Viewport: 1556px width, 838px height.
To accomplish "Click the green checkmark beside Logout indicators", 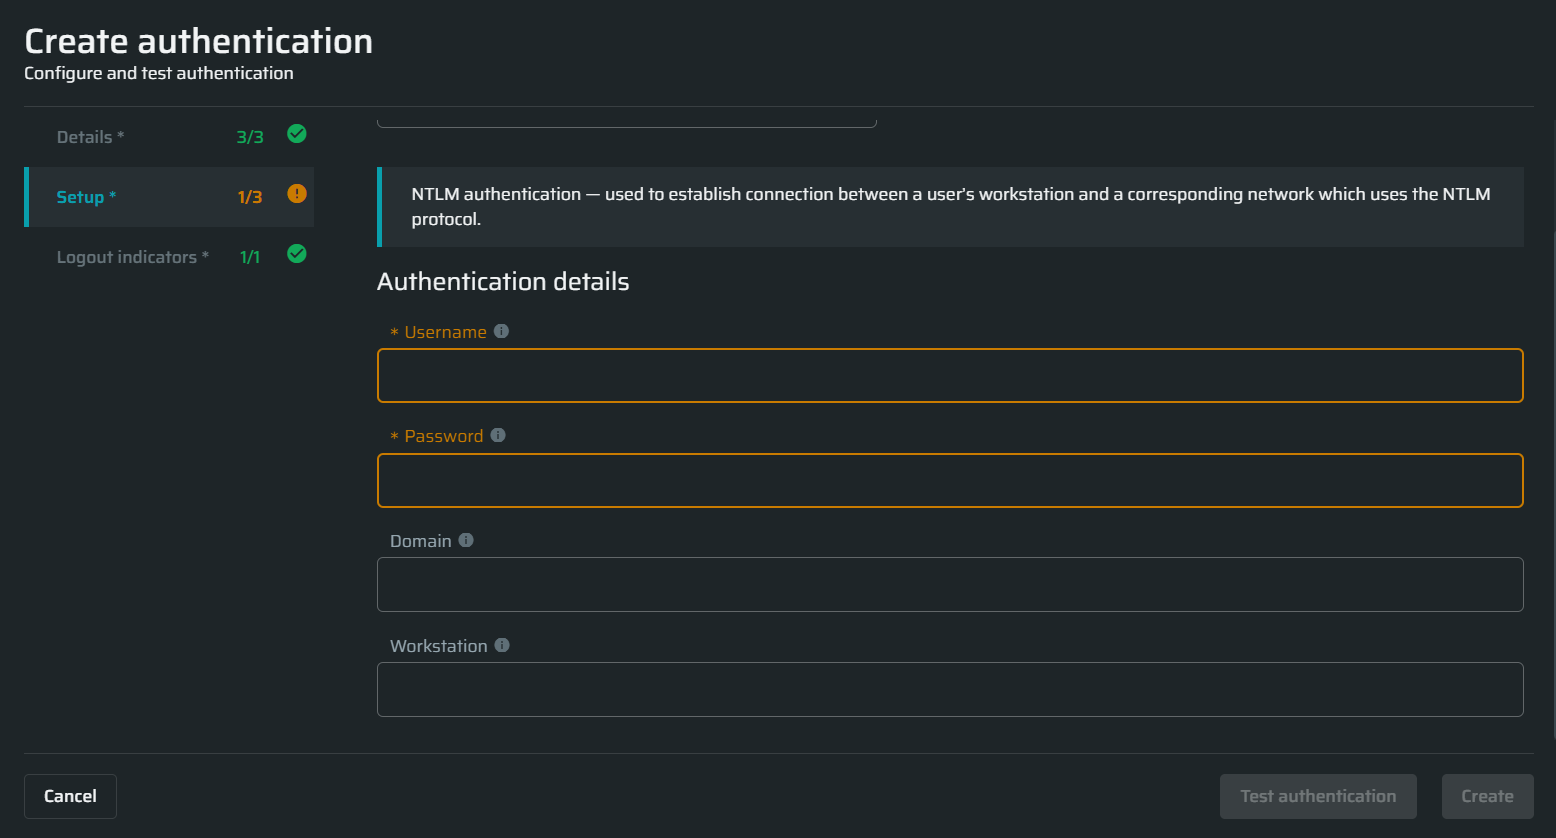I will [297, 254].
